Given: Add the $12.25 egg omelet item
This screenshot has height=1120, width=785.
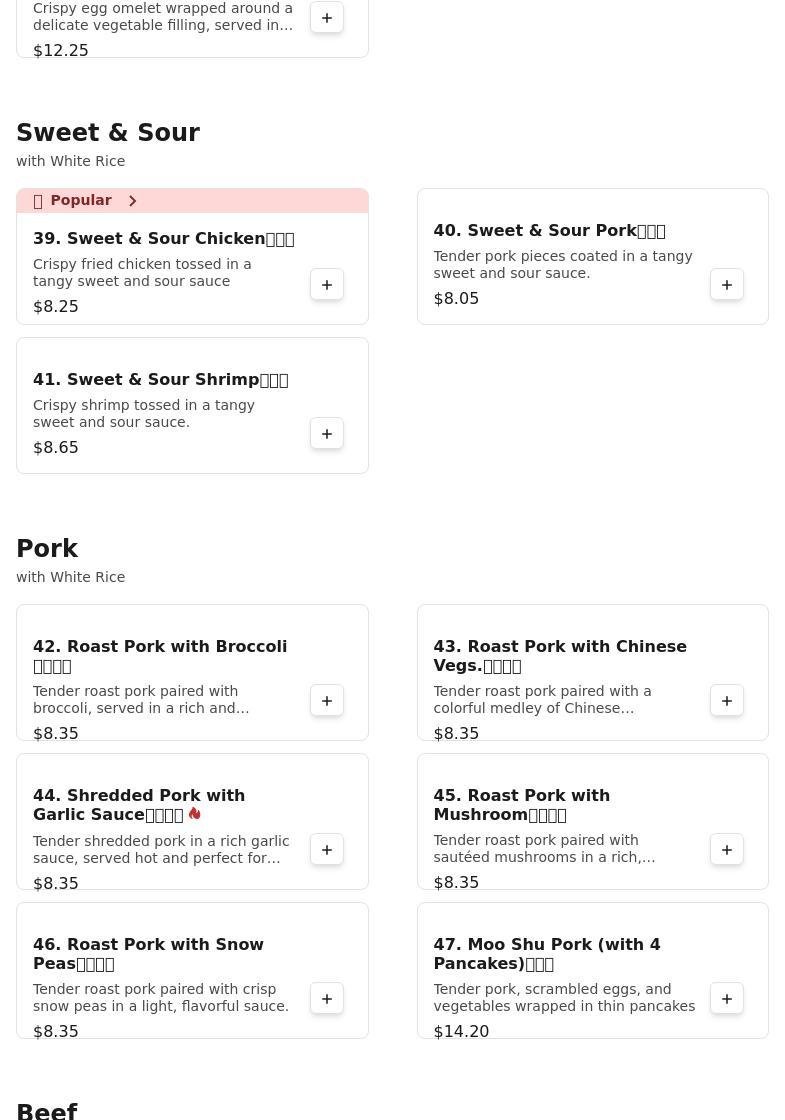Looking at the screenshot, I should 327,18.
